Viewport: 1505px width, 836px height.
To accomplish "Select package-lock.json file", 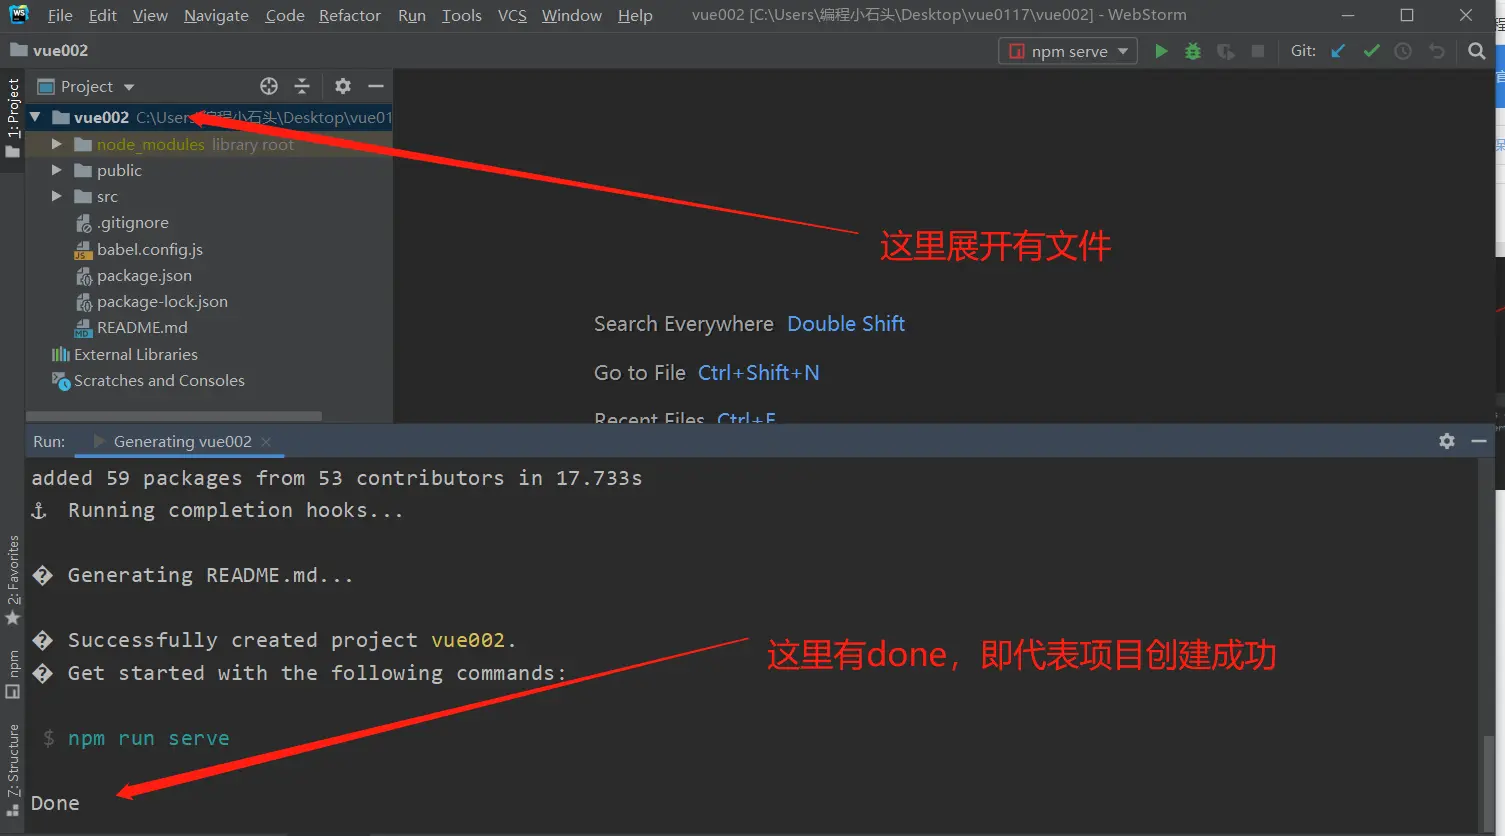I will coord(151,301).
